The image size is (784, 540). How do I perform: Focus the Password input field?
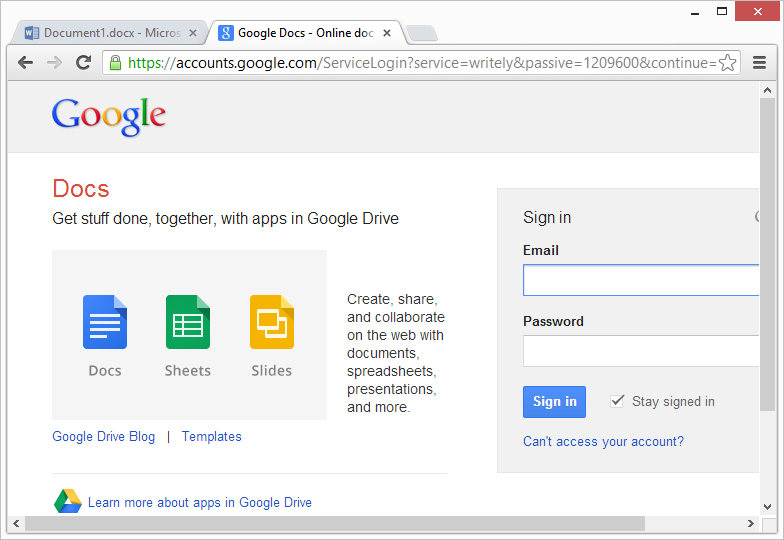pos(641,351)
